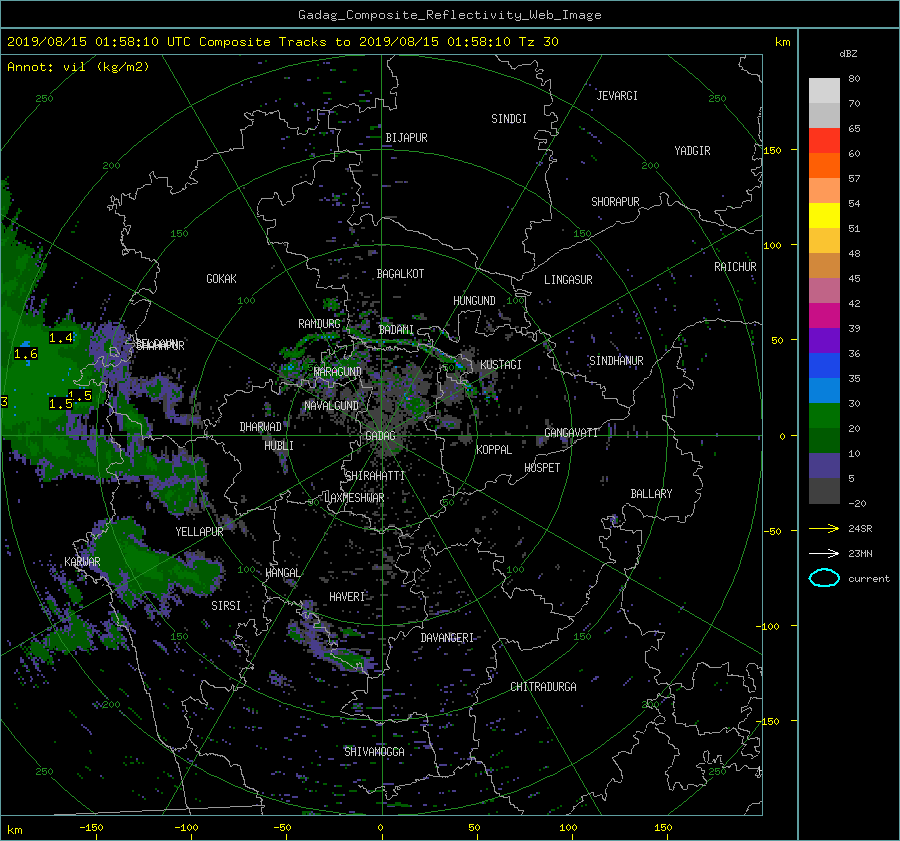Image resolution: width=900 pixels, height=841 pixels.
Task: Click the KUSTAGI city label
Action: coord(501,365)
